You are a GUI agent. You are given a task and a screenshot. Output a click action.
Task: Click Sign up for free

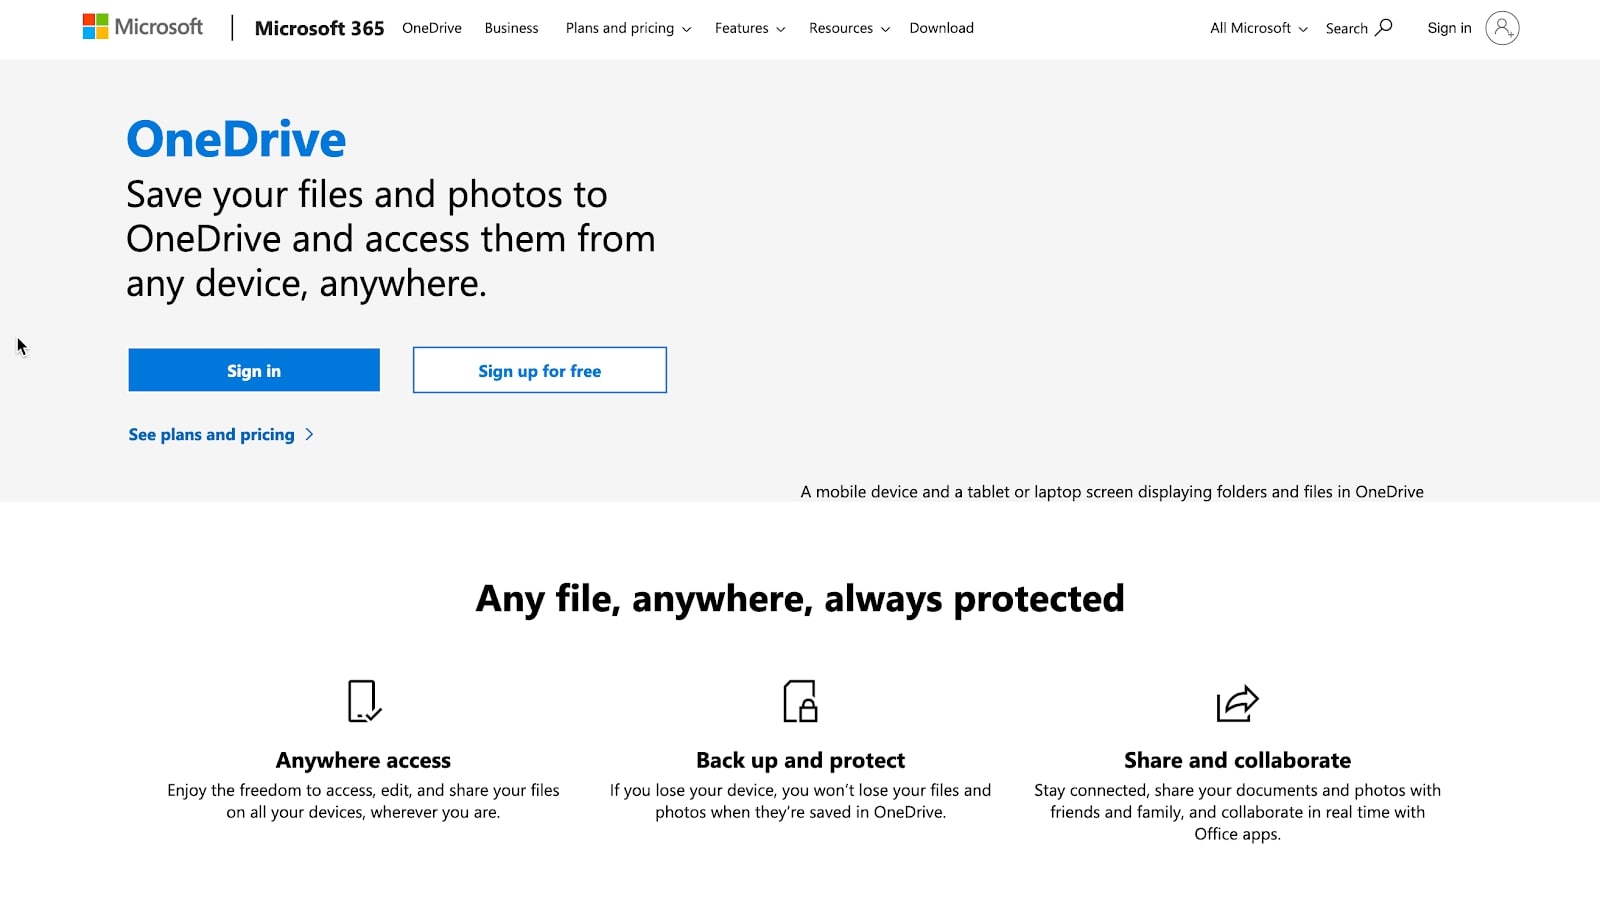click(x=539, y=370)
